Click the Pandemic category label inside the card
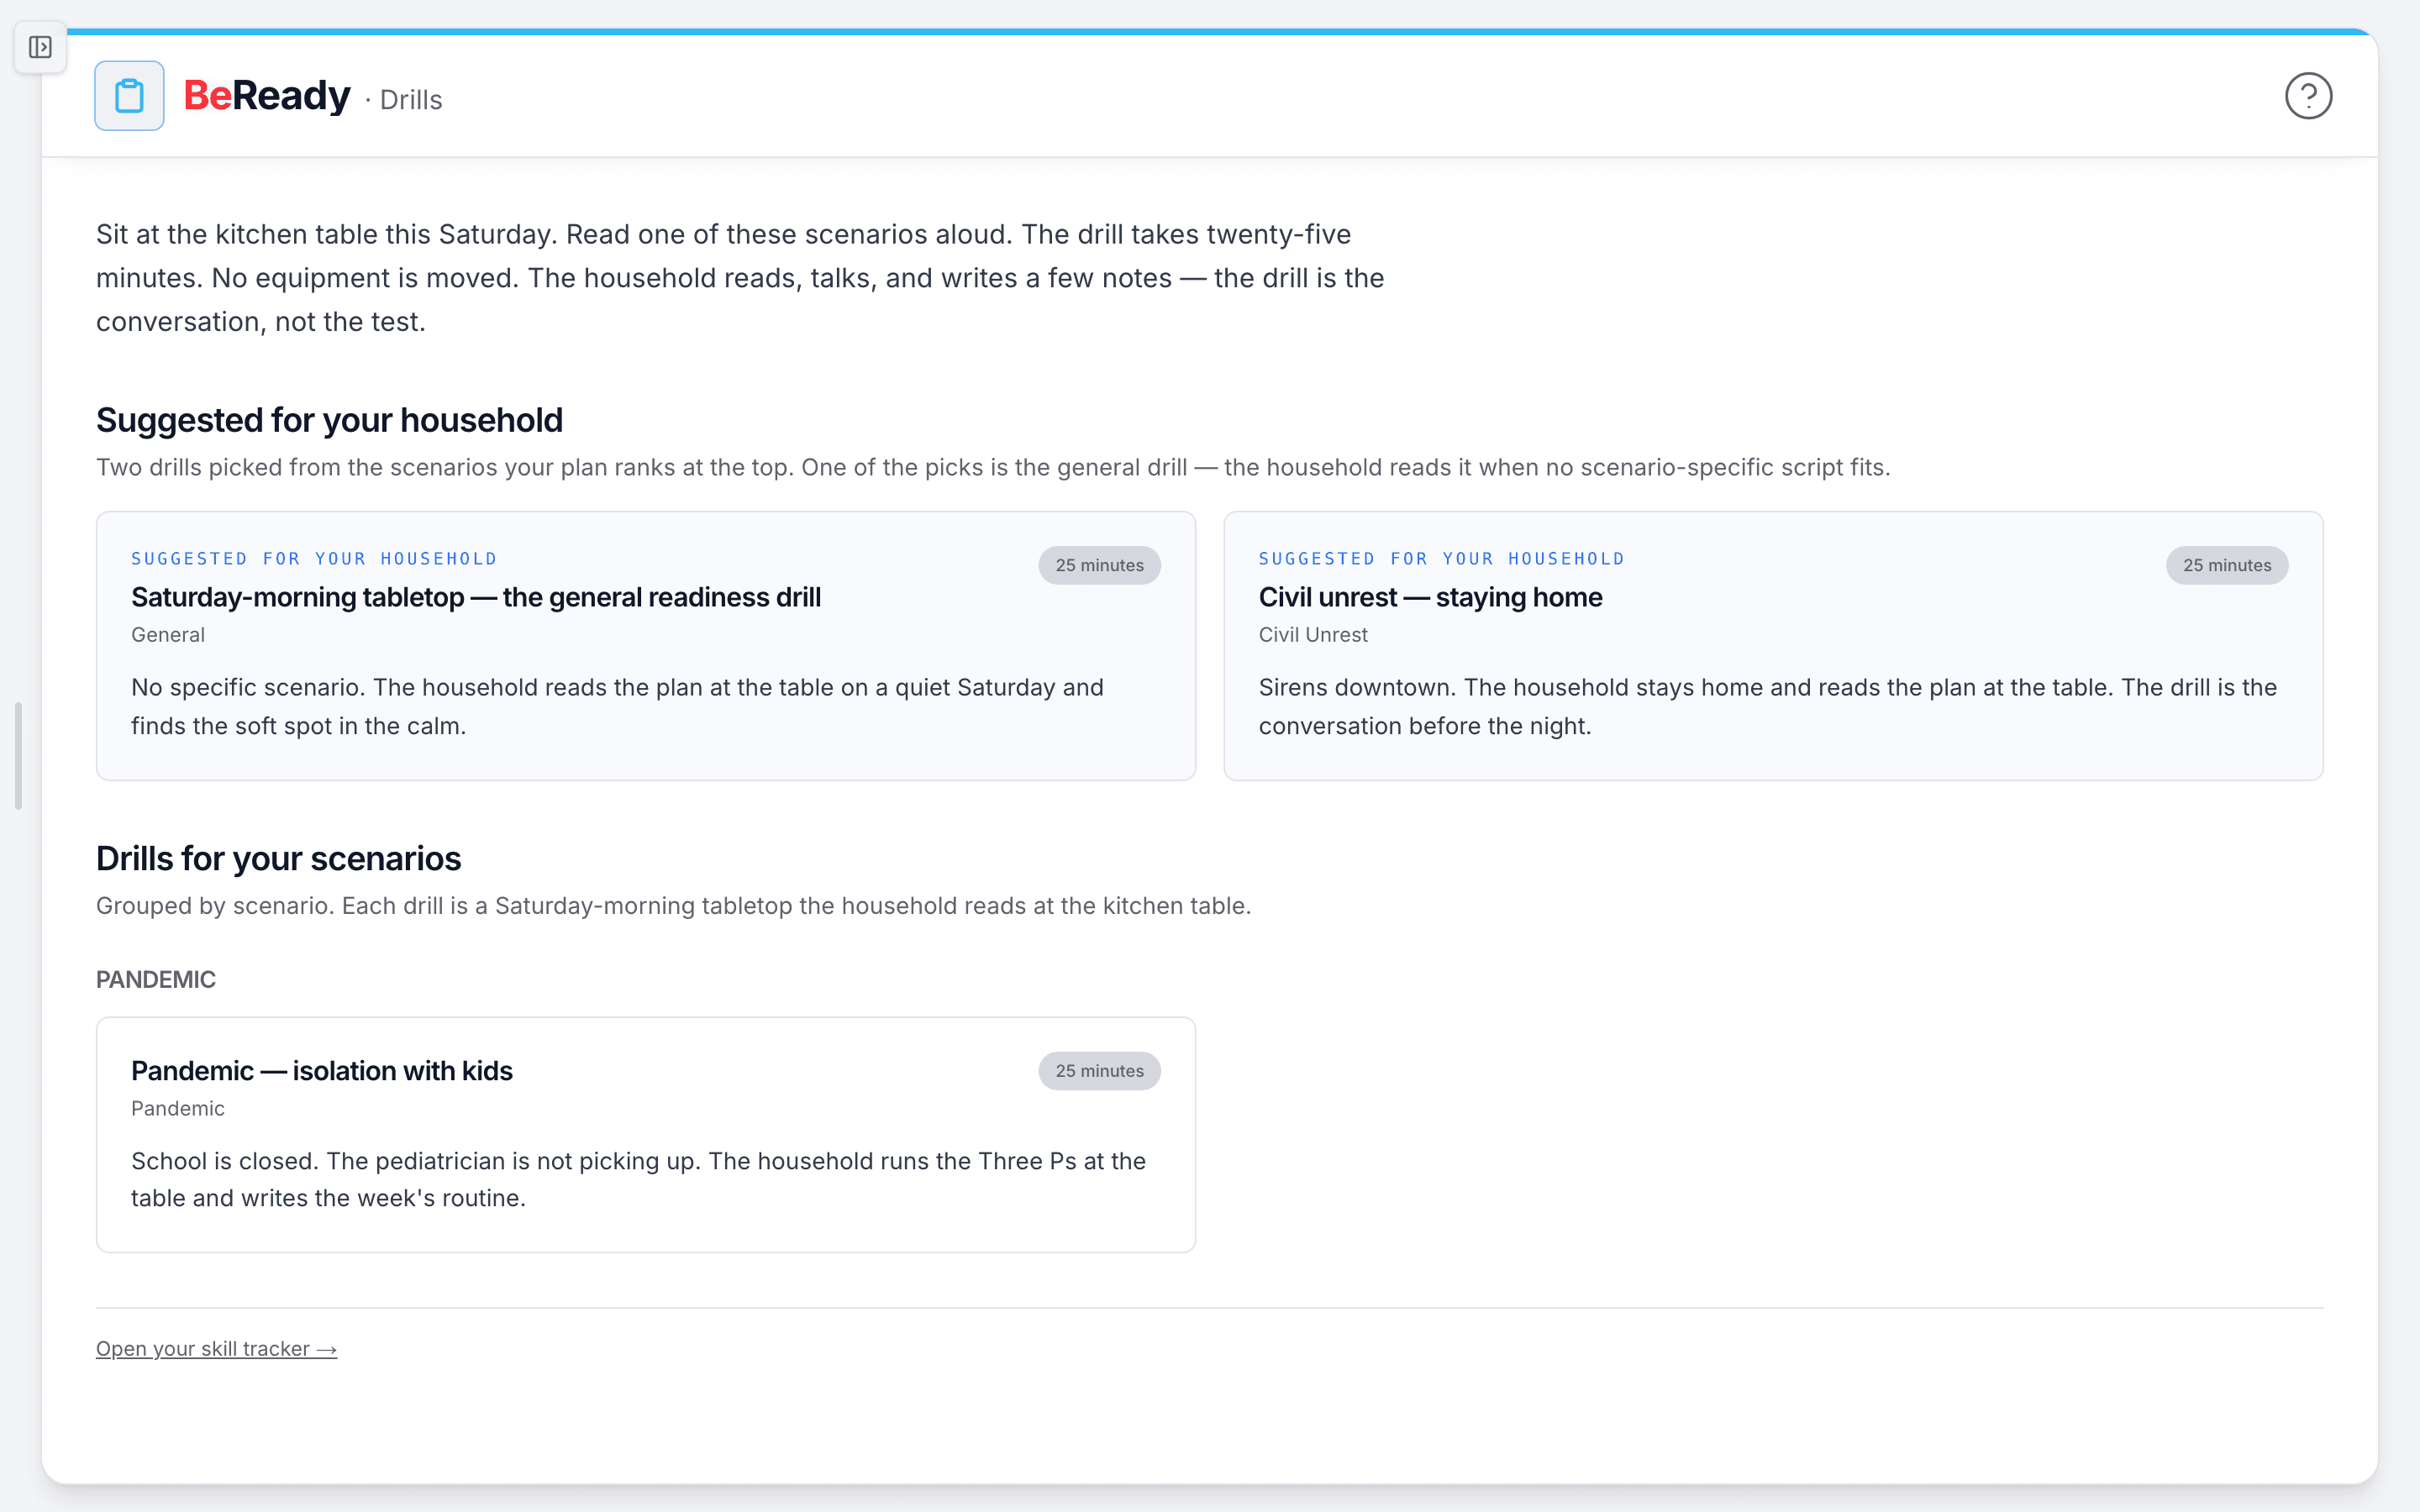 [178, 1109]
